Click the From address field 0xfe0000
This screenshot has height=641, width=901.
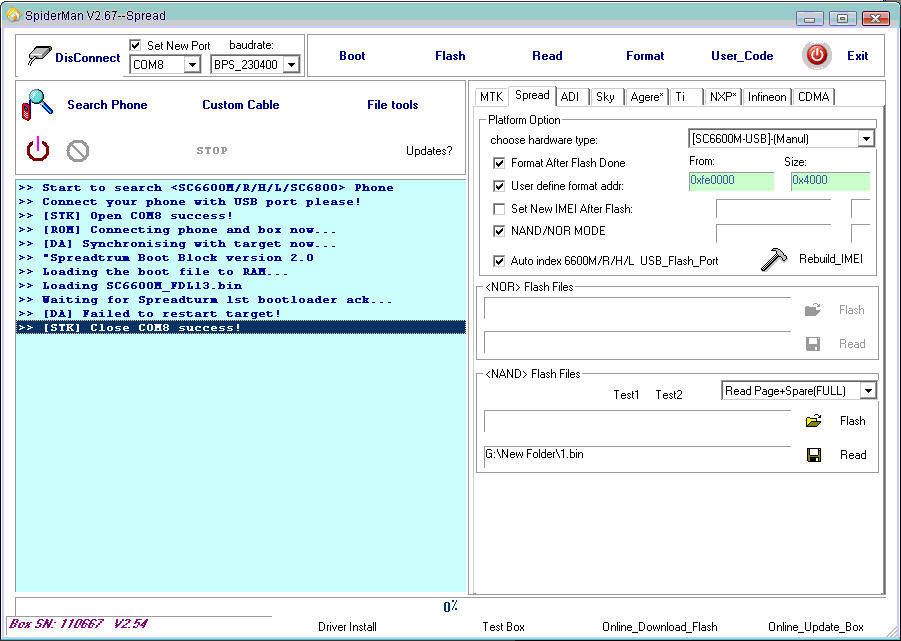click(x=731, y=180)
